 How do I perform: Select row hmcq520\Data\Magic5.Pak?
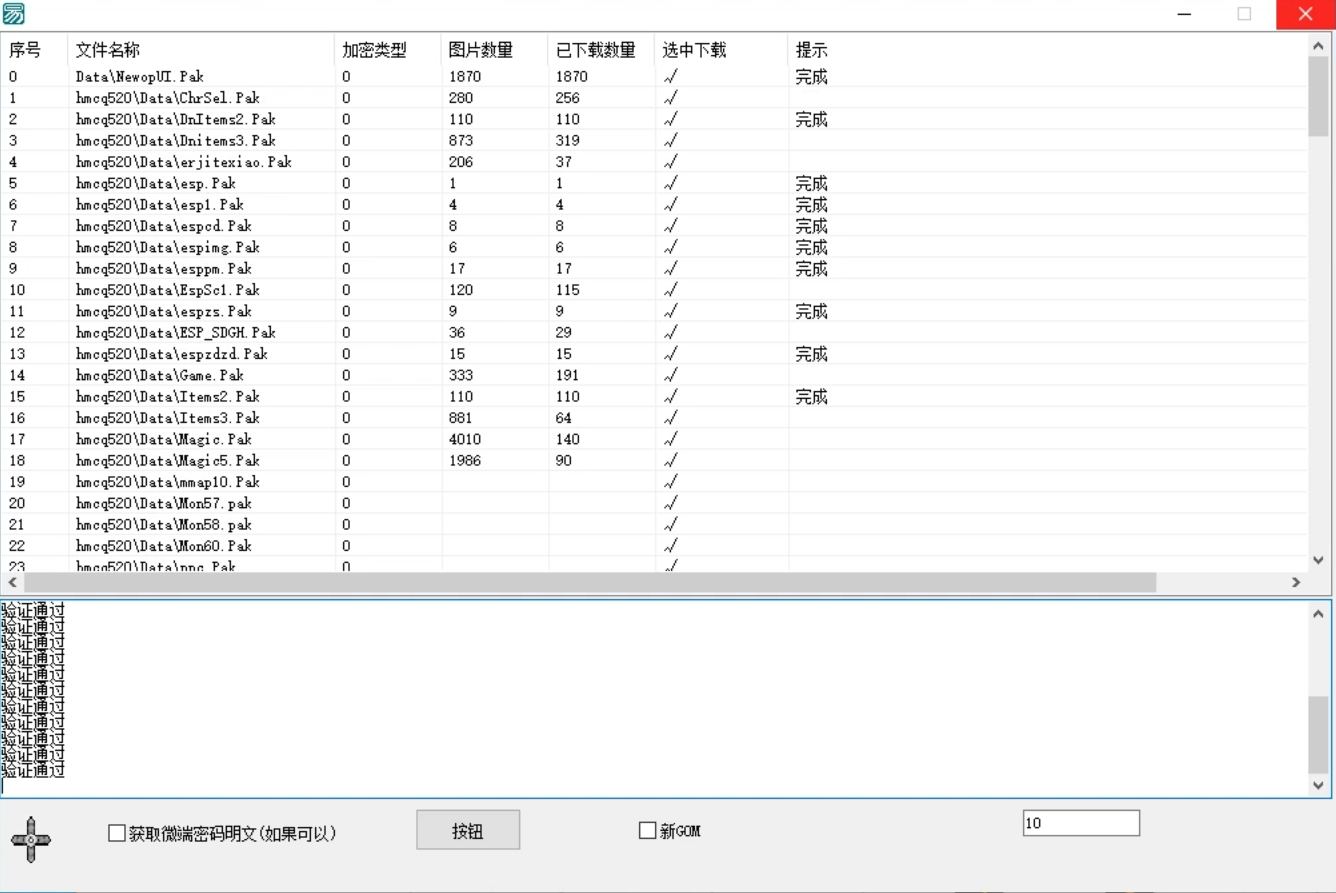click(654, 460)
